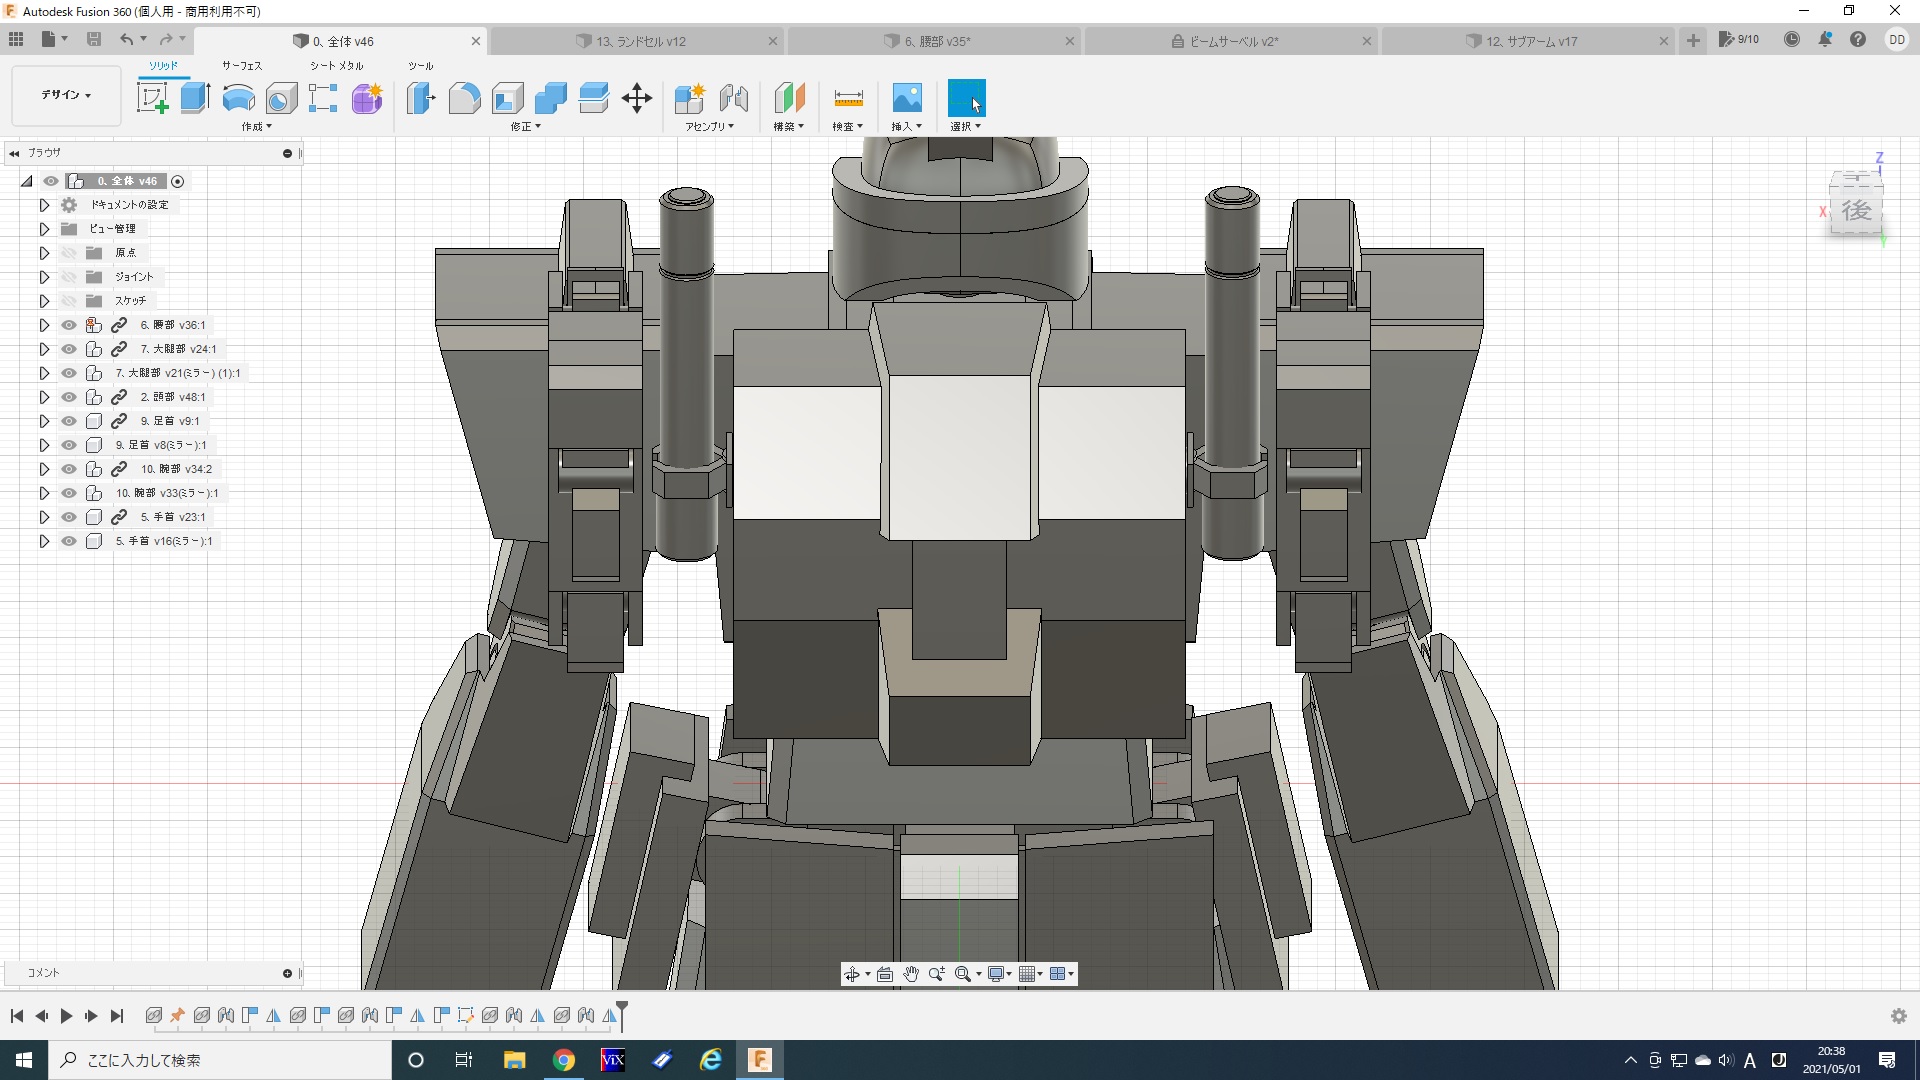Screen dimensions: 1920x1080
Task: Expand the 7. 大腿部 v24:1 tree node
Action: (x=44, y=349)
